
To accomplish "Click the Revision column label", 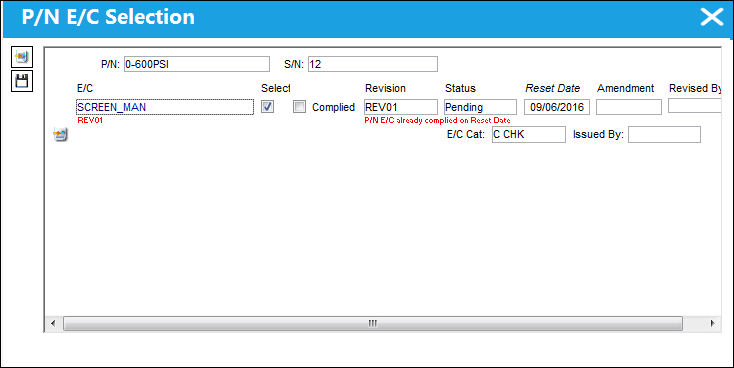I will coord(385,88).
